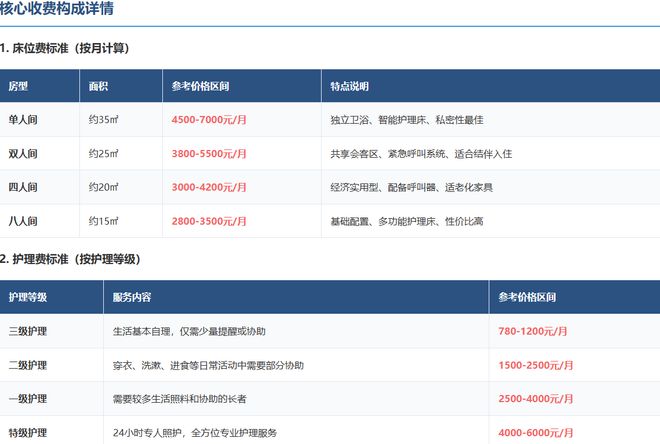Click the heading 核心收费构成详情
This screenshot has width=660, height=444.
tap(56, 8)
